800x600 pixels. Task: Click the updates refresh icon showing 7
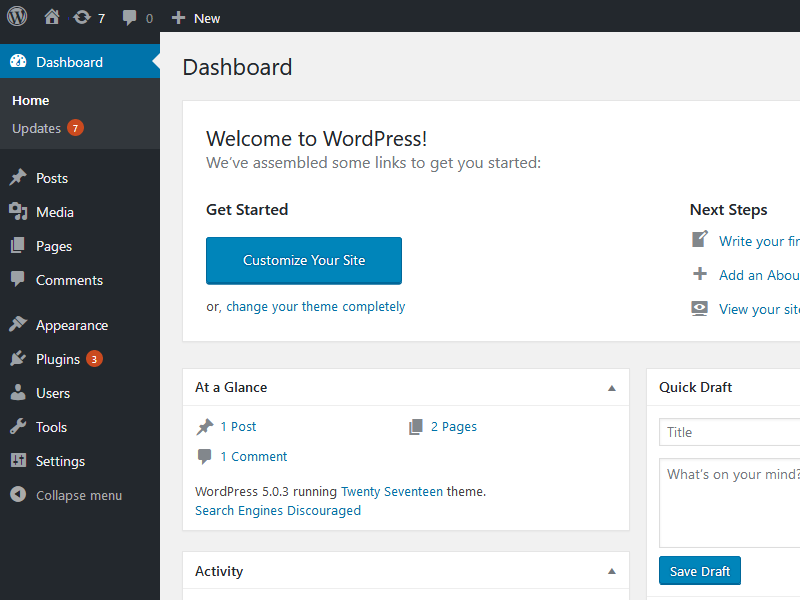82,17
